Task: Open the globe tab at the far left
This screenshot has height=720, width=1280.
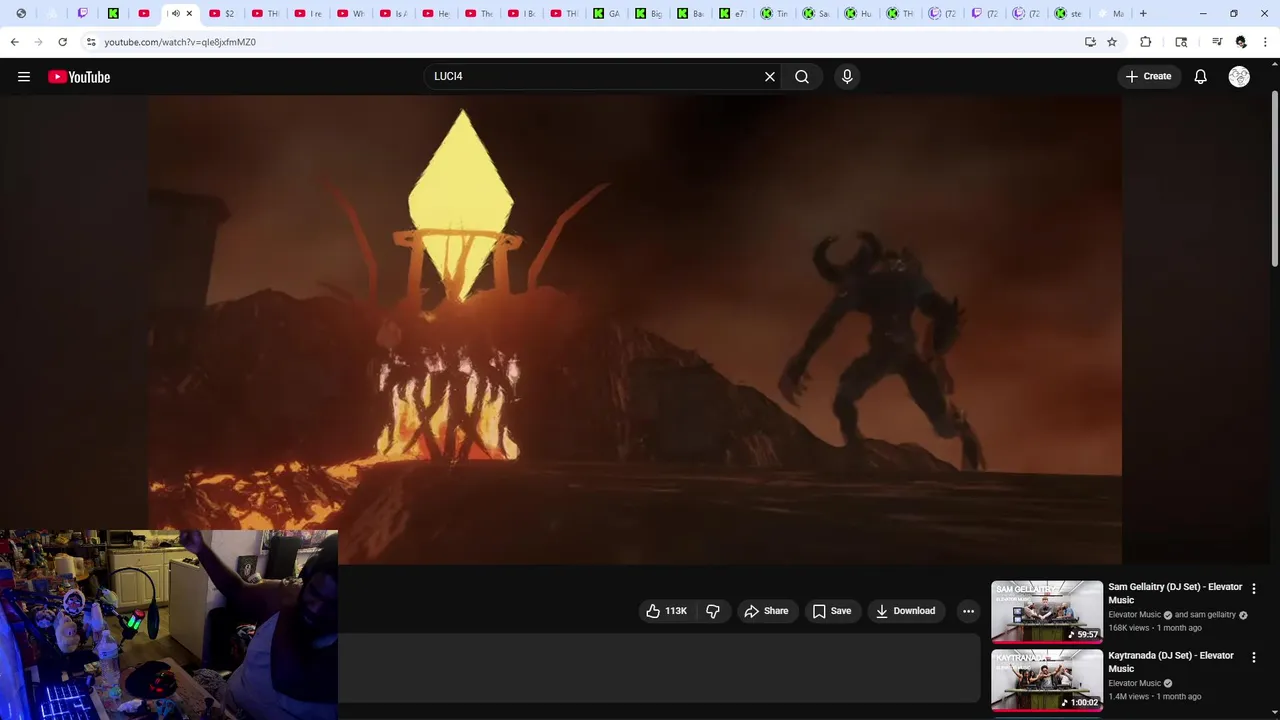Action: 21,14
